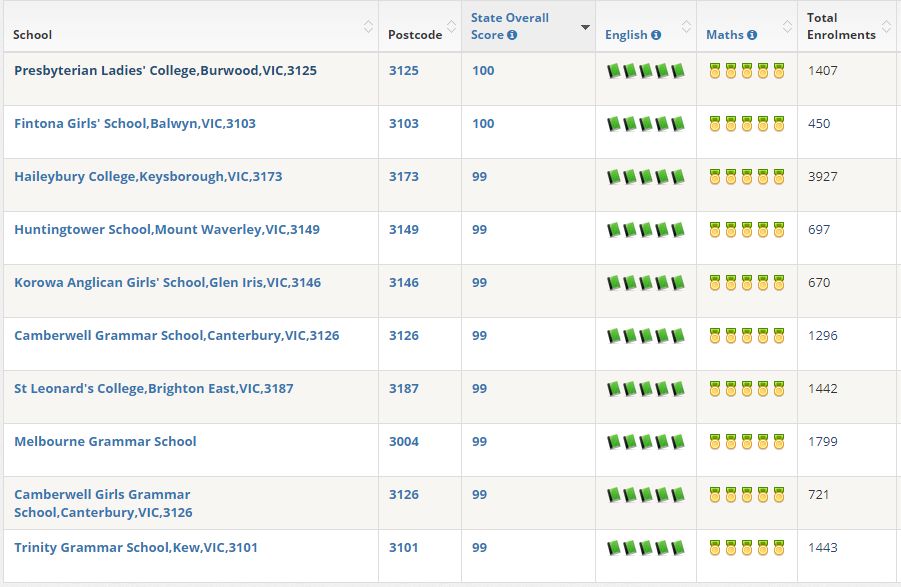Click English book rating for St Leonard's College
Screen dimensions: 901x587
(646, 389)
